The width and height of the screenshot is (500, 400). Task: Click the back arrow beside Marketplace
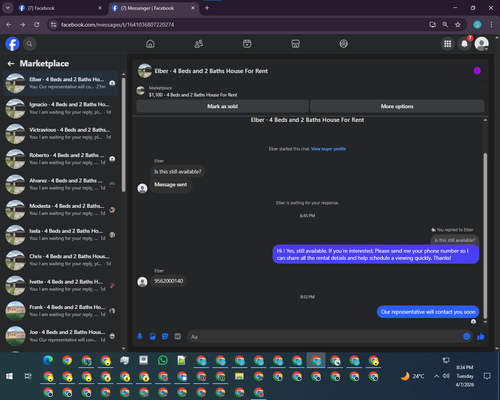pos(11,63)
